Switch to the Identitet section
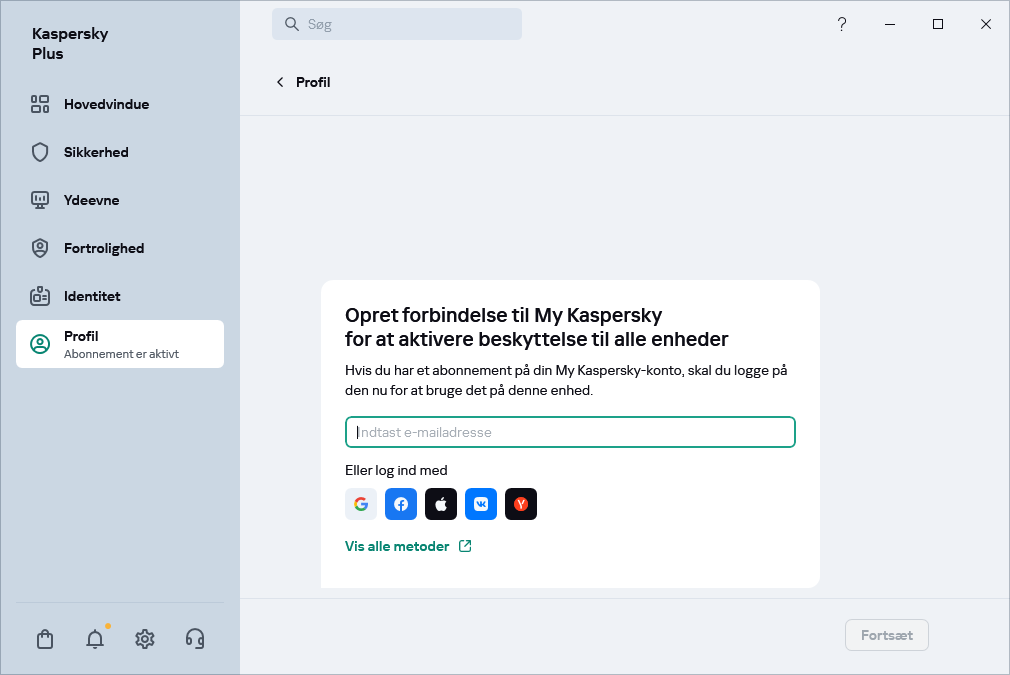Image resolution: width=1010 pixels, height=675 pixels. tap(93, 296)
